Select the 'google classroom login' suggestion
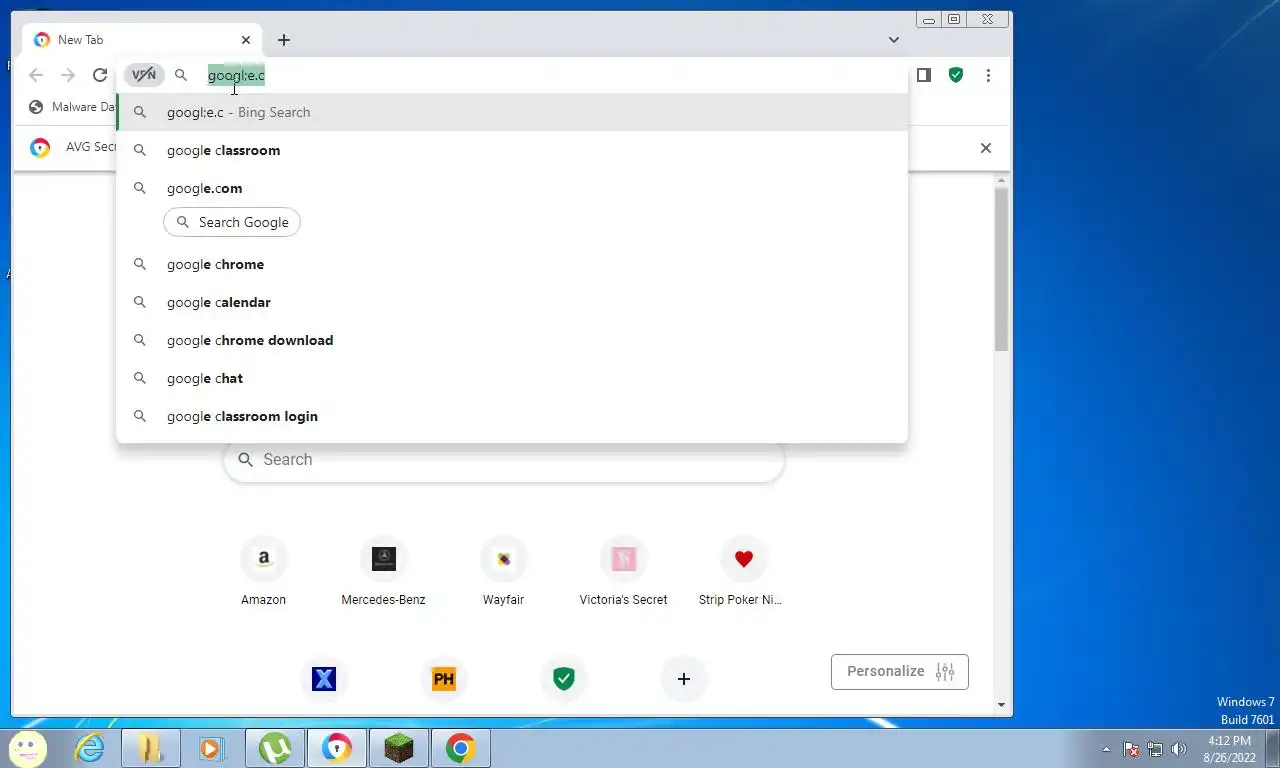 click(512, 416)
